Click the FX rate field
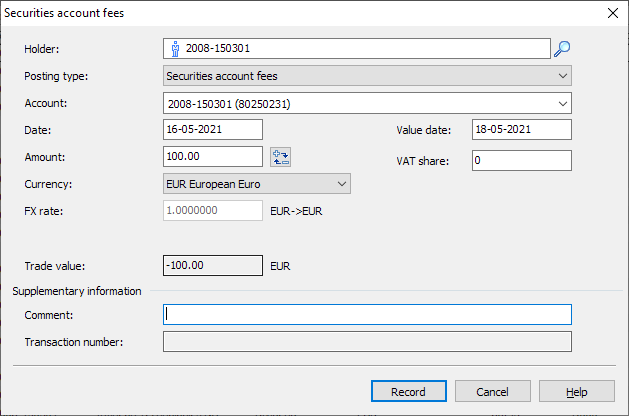629x416 pixels. click(x=212, y=211)
